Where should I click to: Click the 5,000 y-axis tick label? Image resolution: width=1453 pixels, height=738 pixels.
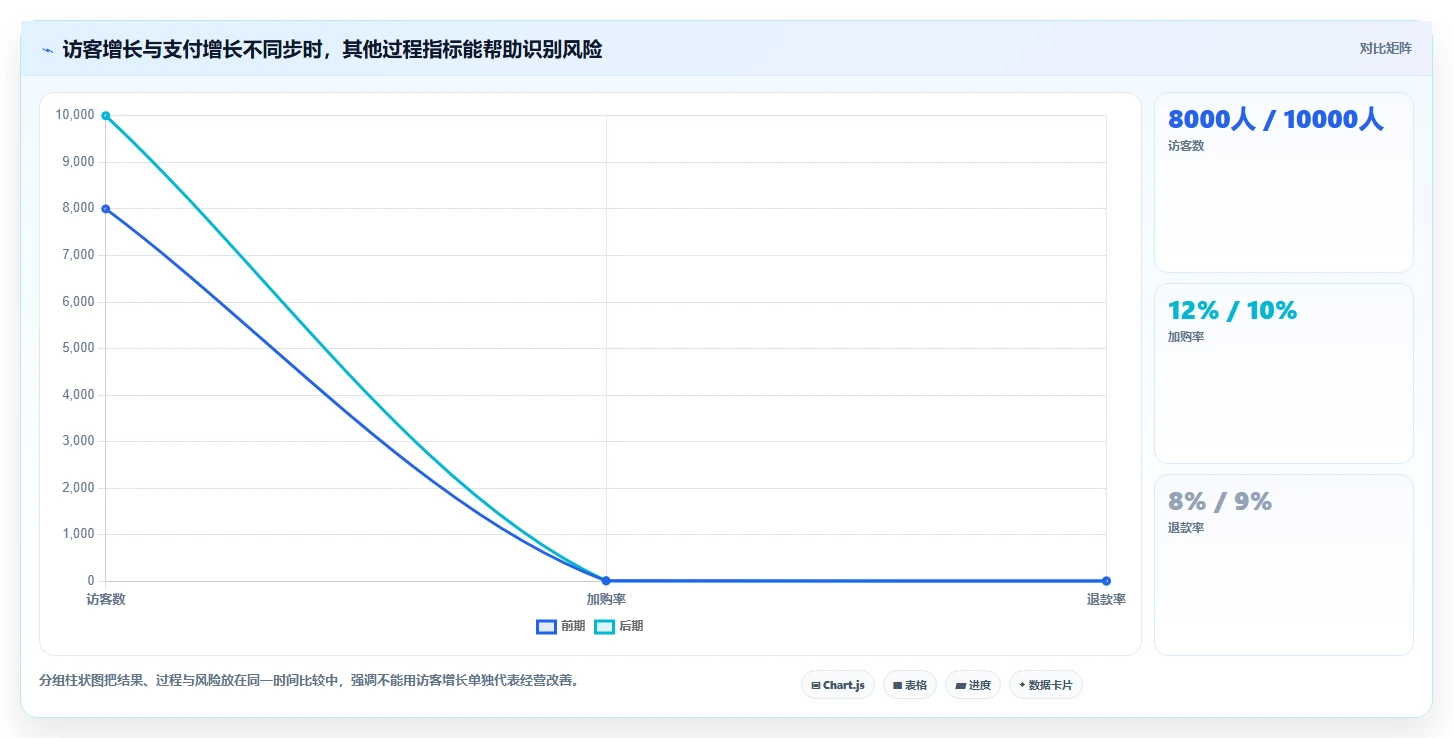(78, 348)
